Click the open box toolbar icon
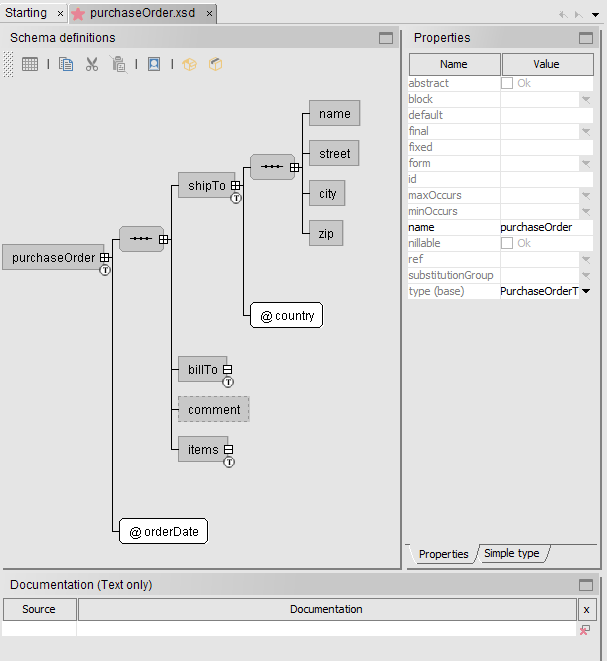Viewport: 607px width, 661px height. coord(189,64)
